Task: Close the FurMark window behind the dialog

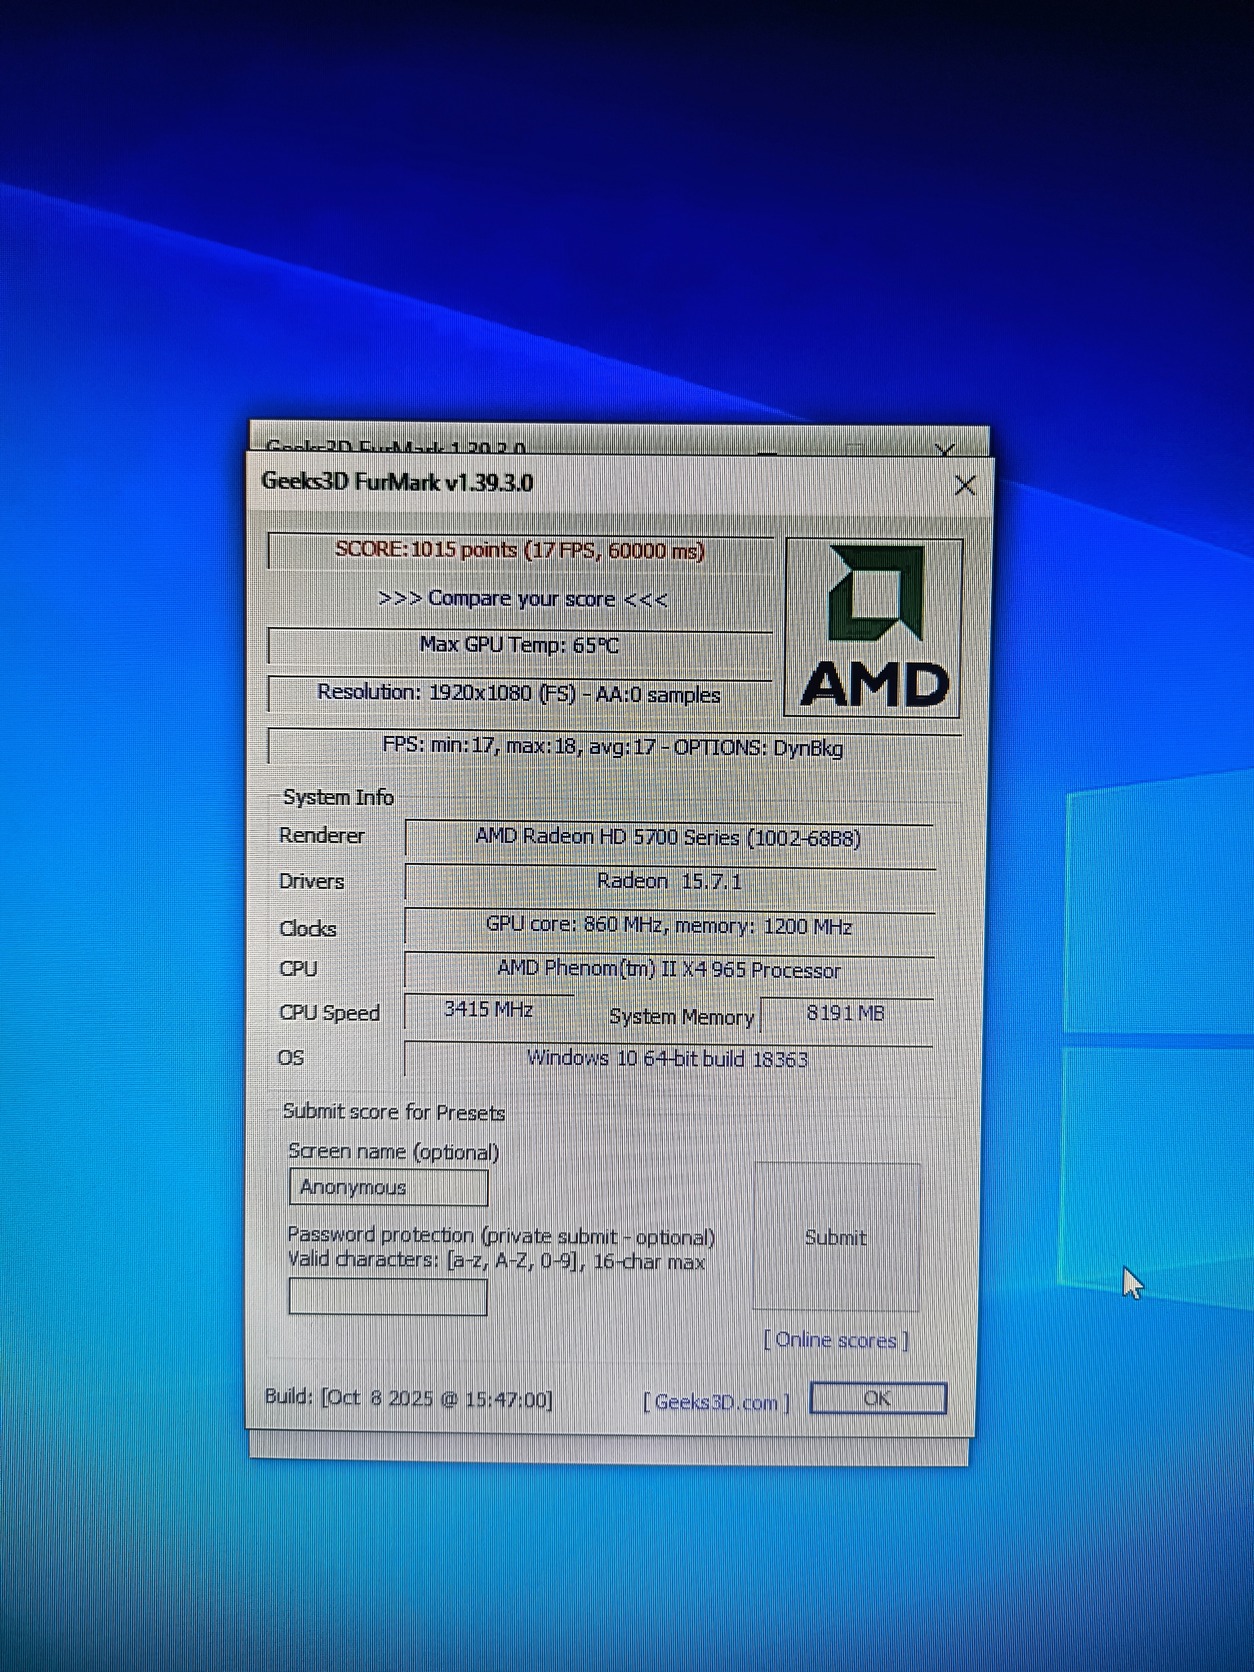Action: pyautogui.click(x=946, y=448)
